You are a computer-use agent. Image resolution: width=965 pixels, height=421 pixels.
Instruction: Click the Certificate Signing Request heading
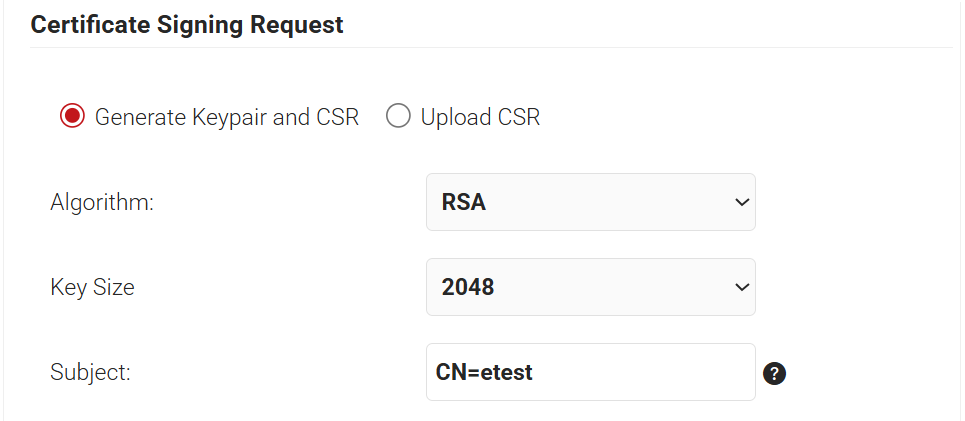tap(187, 25)
